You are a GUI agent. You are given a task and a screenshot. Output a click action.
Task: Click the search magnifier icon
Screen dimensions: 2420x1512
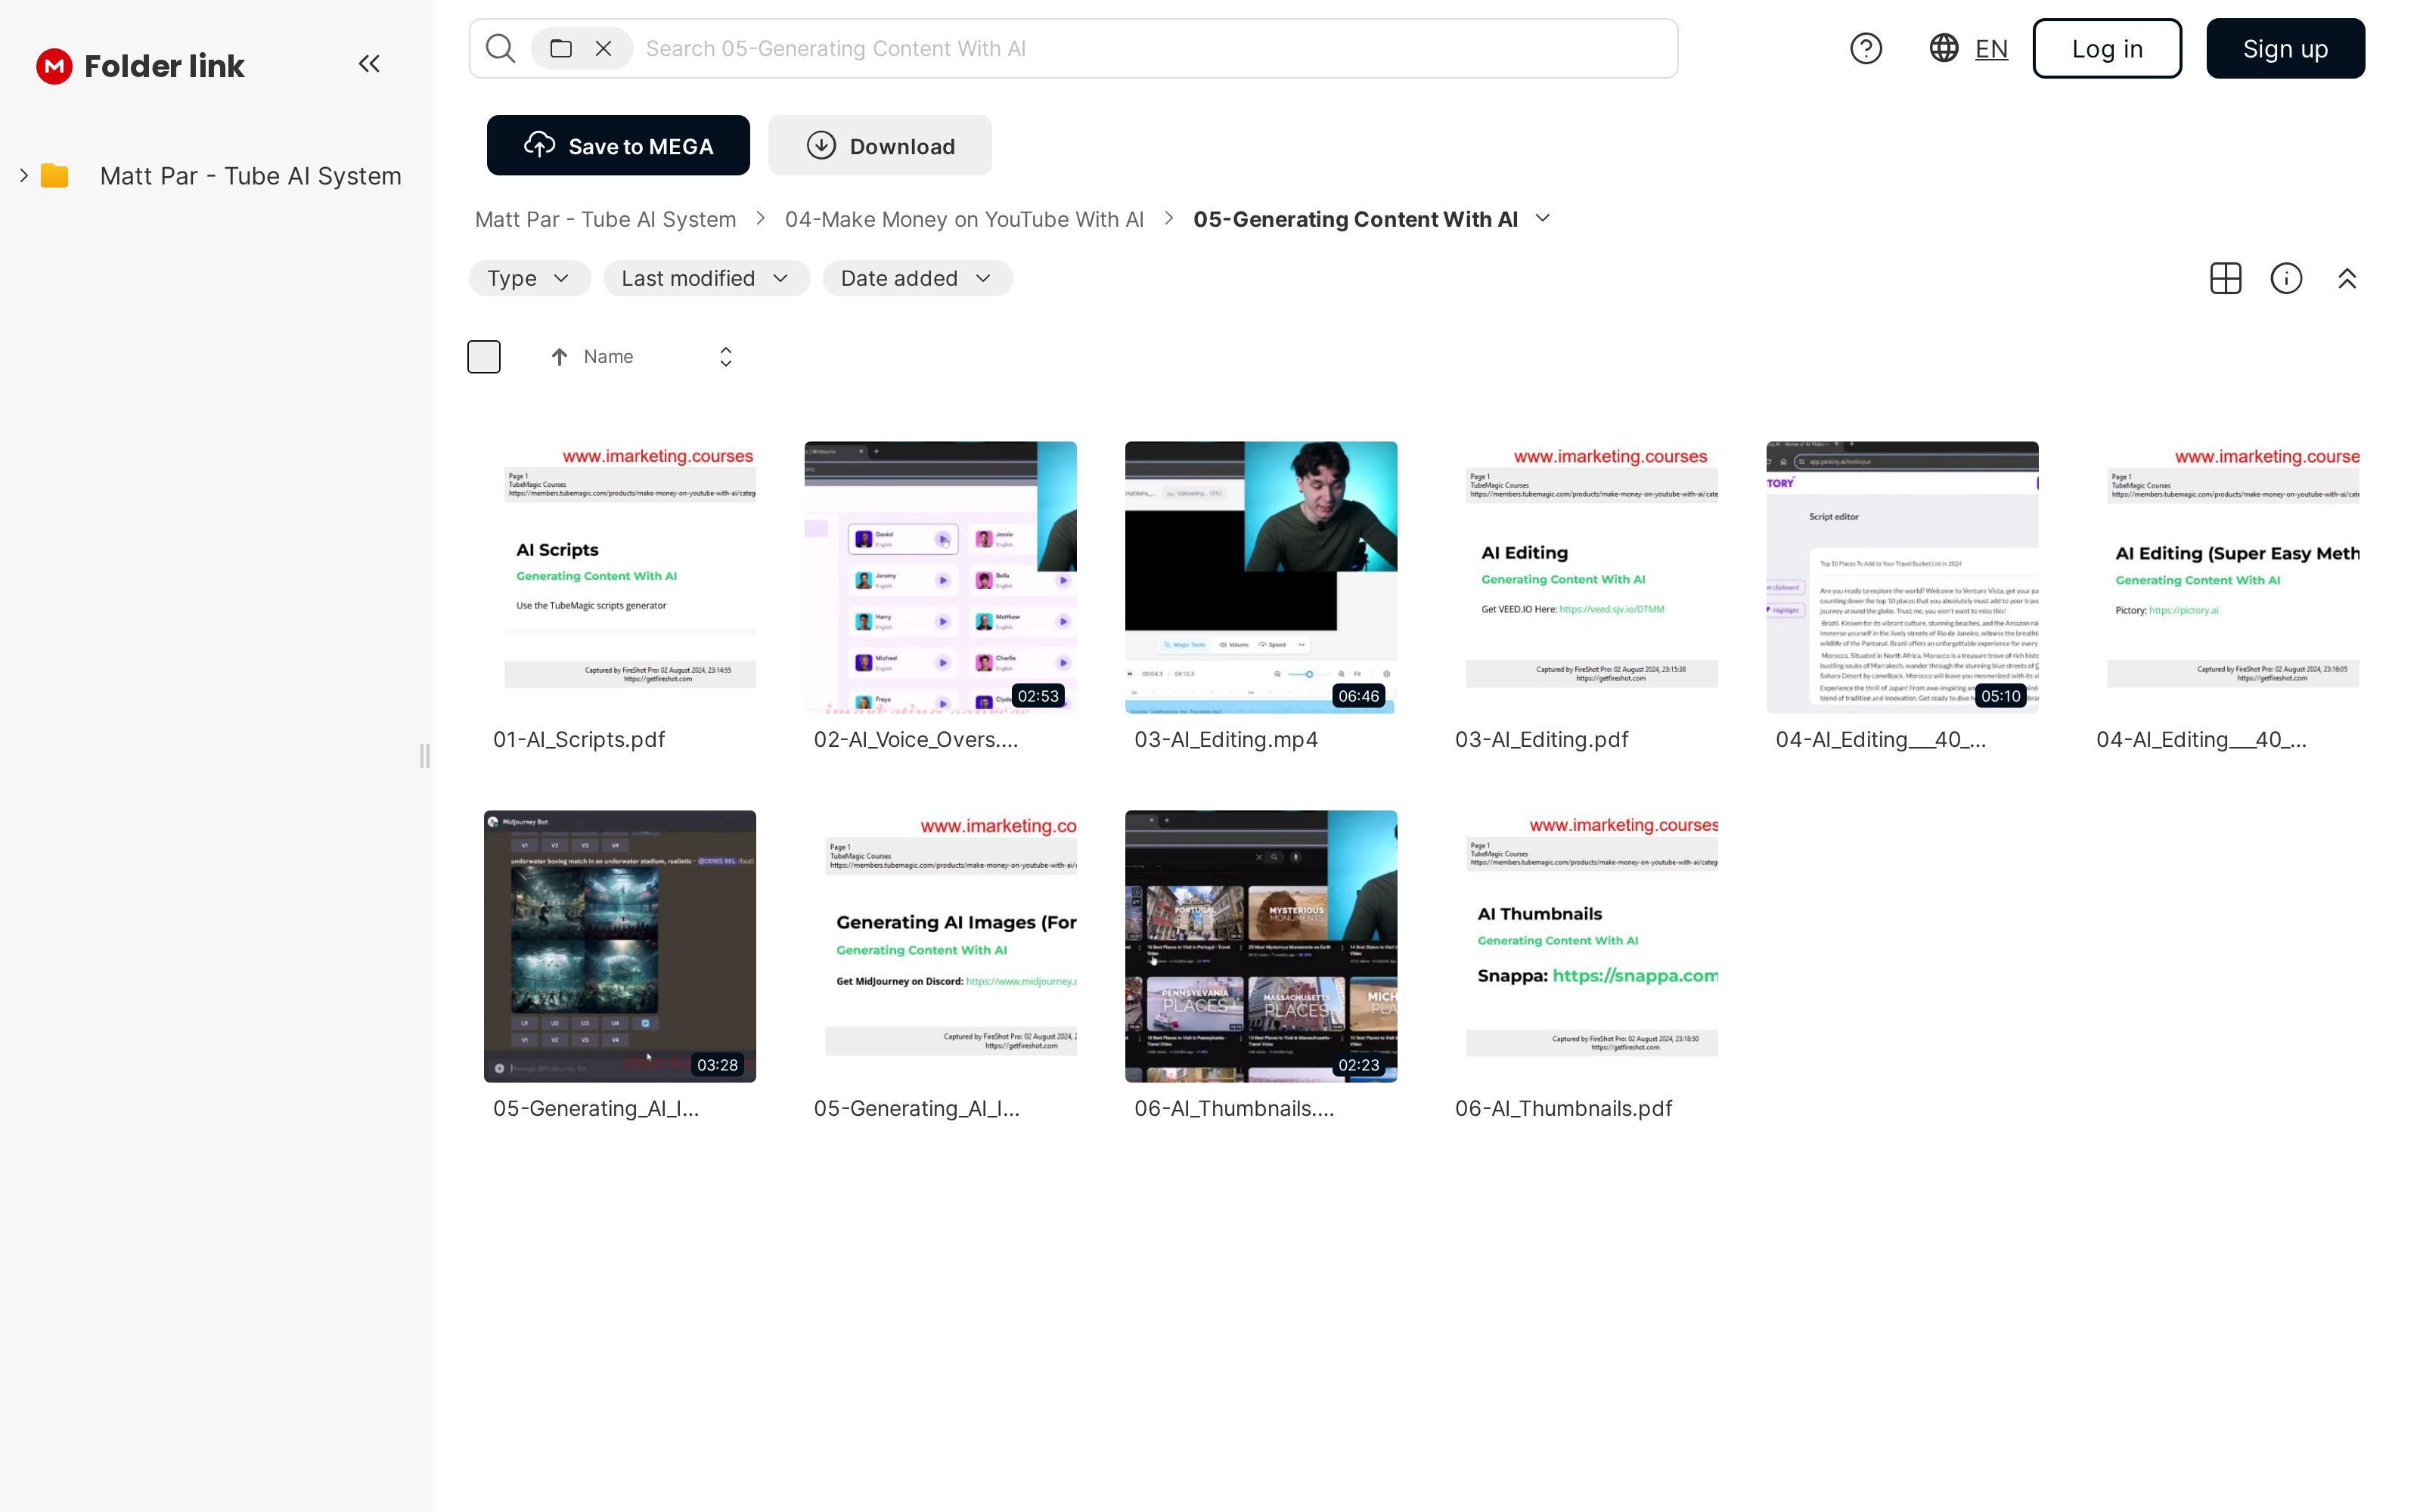click(x=500, y=48)
